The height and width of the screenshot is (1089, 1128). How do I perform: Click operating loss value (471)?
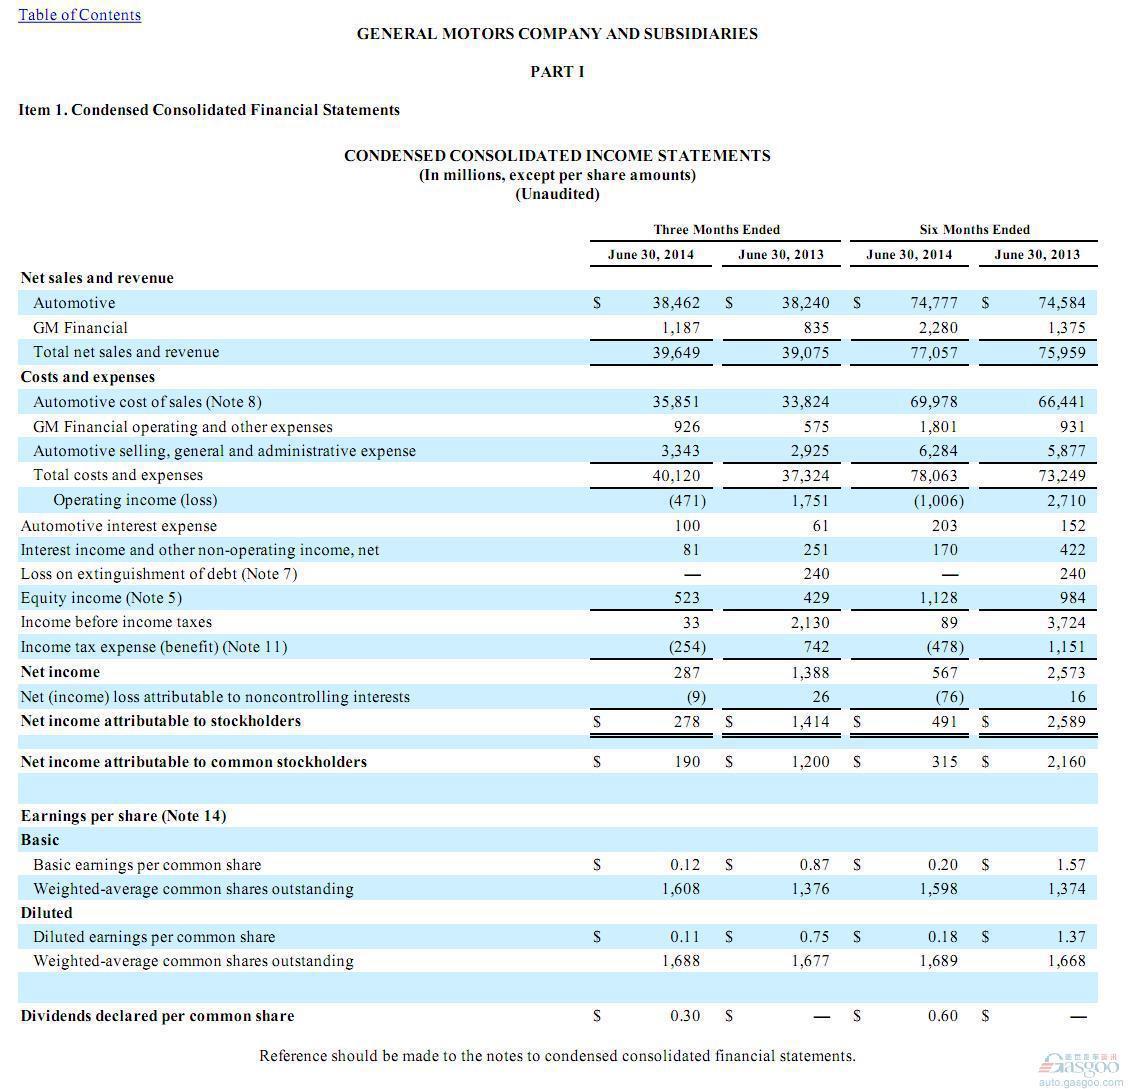point(687,501)
